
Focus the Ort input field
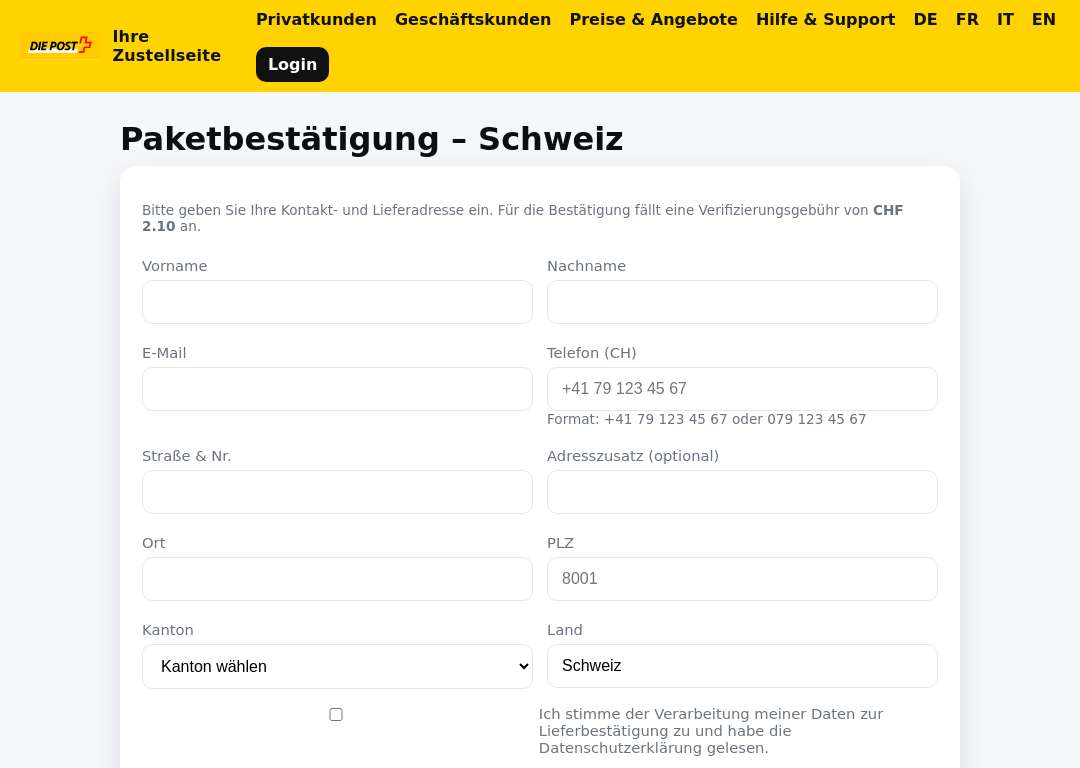pyautogui.click(x=338, y=579)
